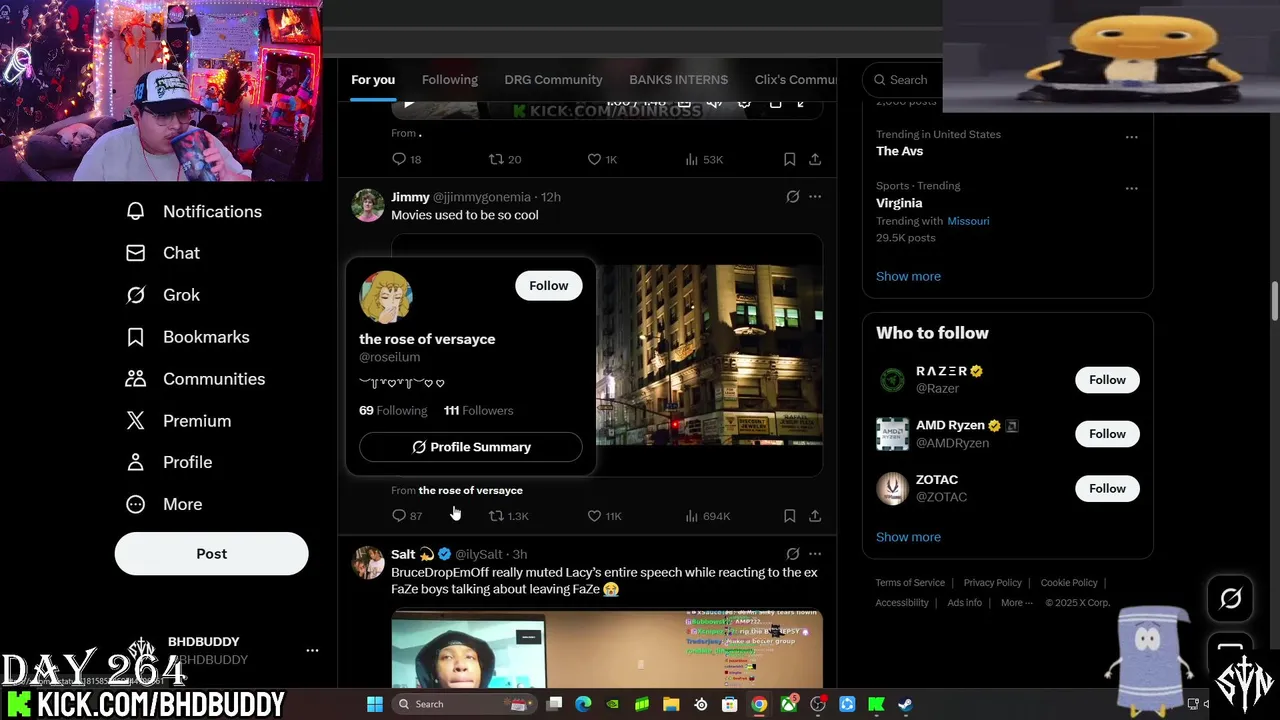
Task: Bookmark the Kick video post
Action: [789, 160]
